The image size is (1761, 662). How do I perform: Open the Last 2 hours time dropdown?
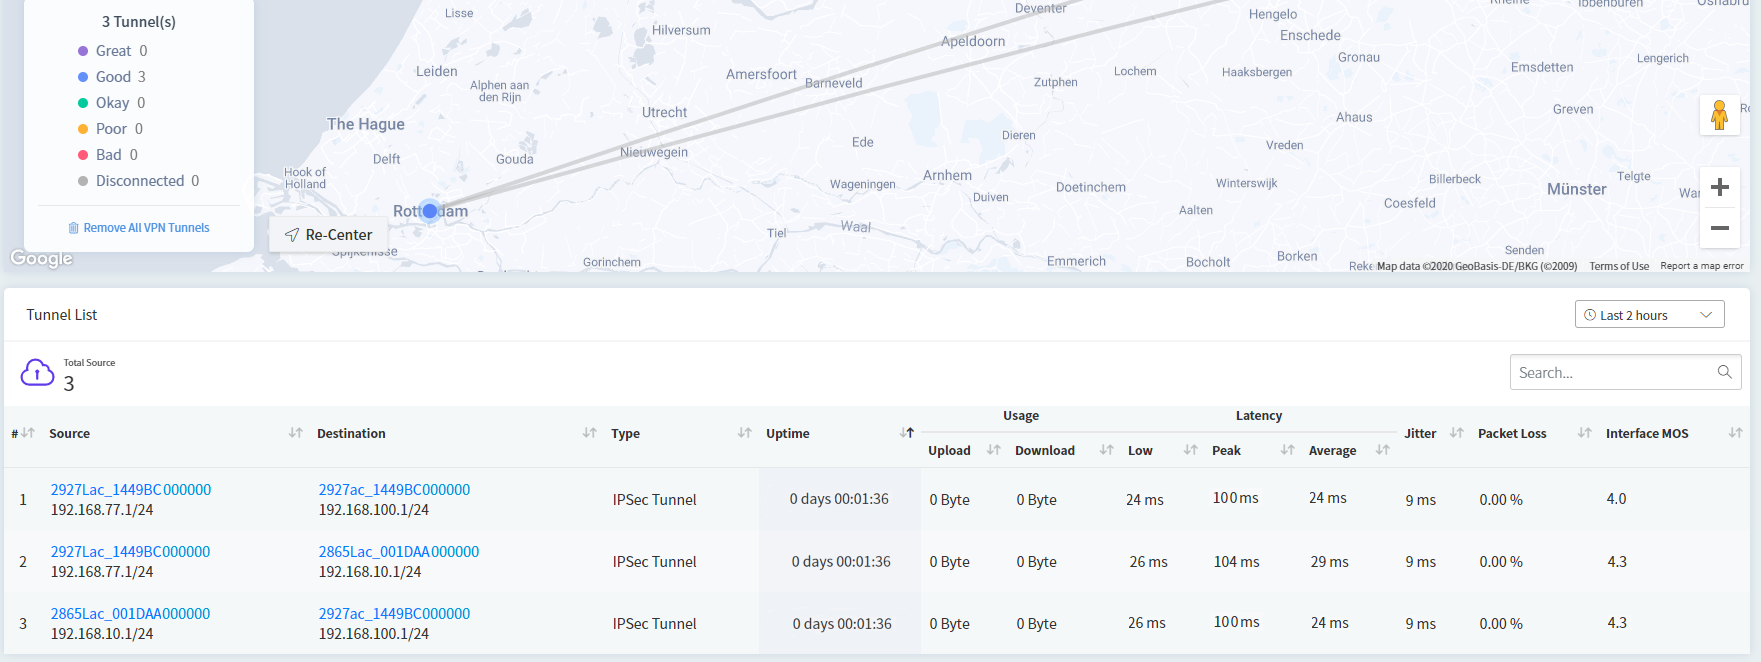point(1650,315)
